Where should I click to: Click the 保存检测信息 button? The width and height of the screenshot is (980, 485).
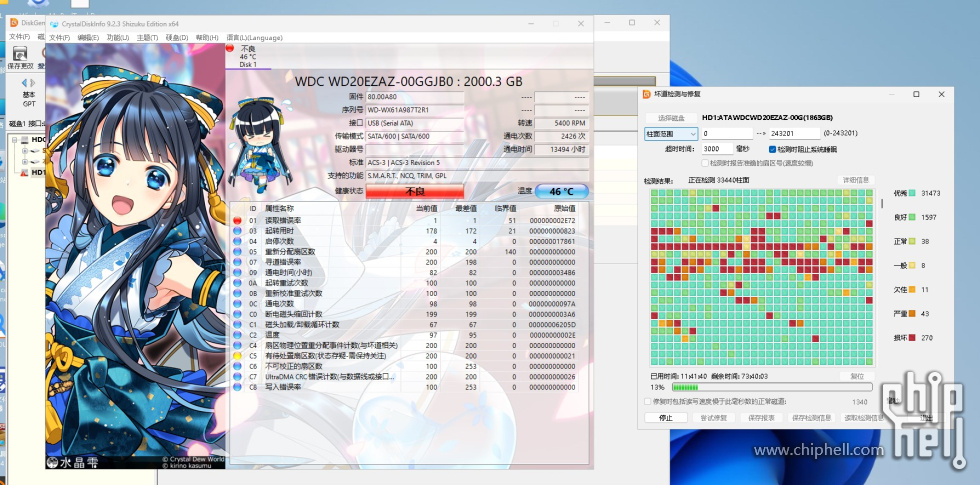[811, 418]
